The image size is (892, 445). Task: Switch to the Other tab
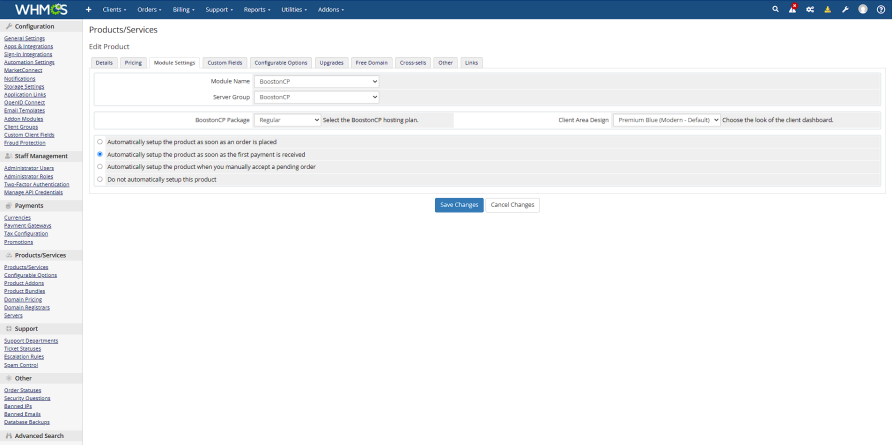click(445, 63)
